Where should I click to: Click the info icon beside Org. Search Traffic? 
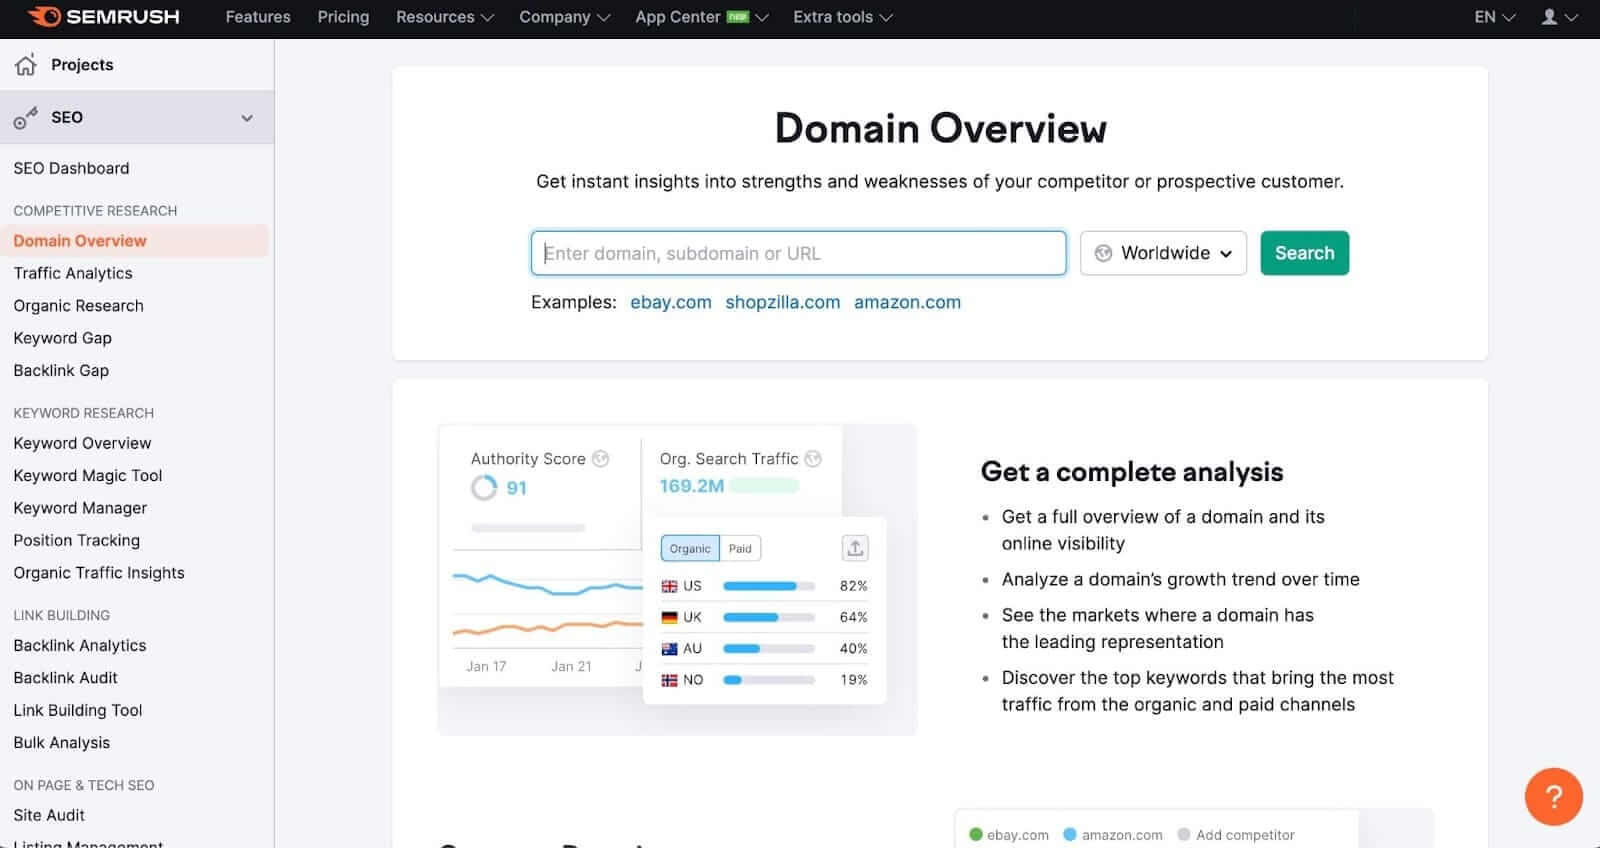813,459
